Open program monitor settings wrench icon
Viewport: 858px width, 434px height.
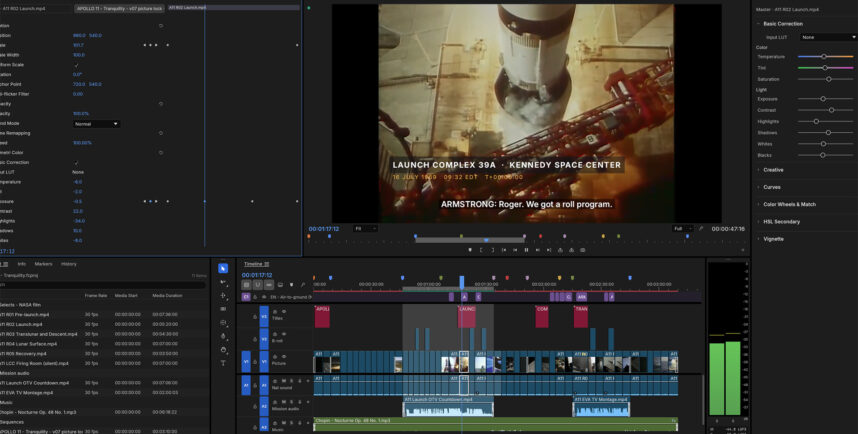pyautogui.click(x=701, y=229)
